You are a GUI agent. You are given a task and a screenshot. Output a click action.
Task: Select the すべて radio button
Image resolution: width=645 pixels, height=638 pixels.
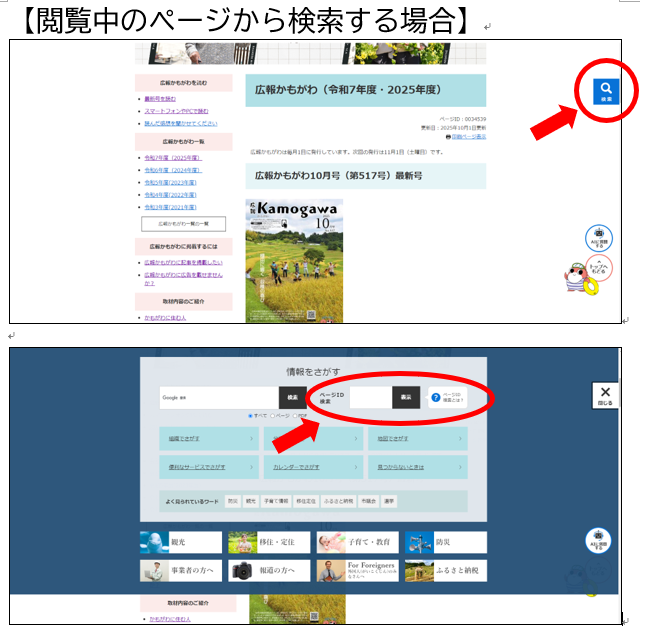coord(250,415)
